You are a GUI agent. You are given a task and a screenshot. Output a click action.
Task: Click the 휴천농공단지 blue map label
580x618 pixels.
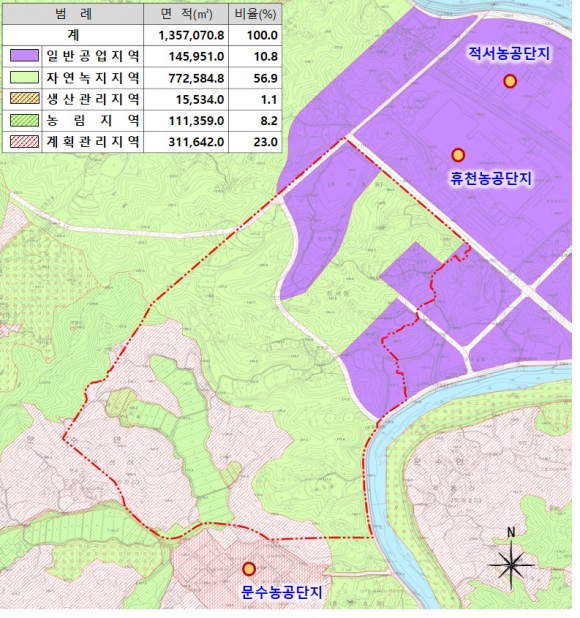pos(491,179)
